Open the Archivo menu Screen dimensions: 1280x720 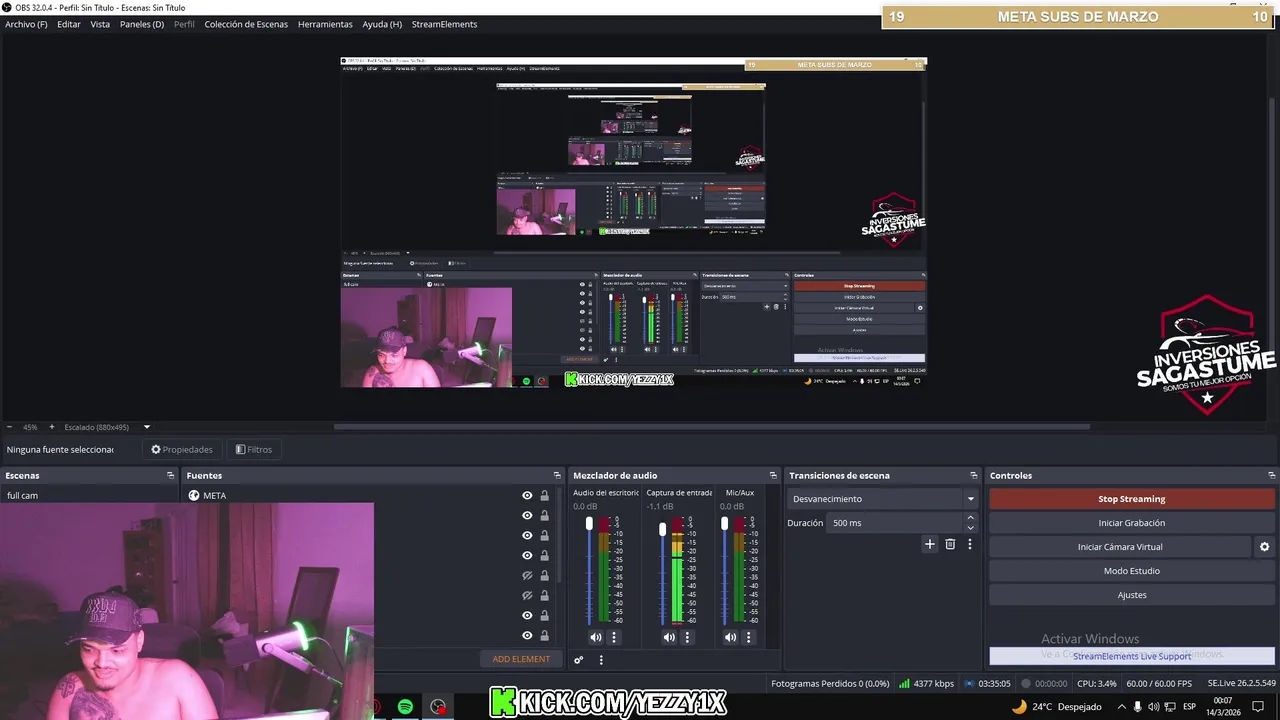26,24
